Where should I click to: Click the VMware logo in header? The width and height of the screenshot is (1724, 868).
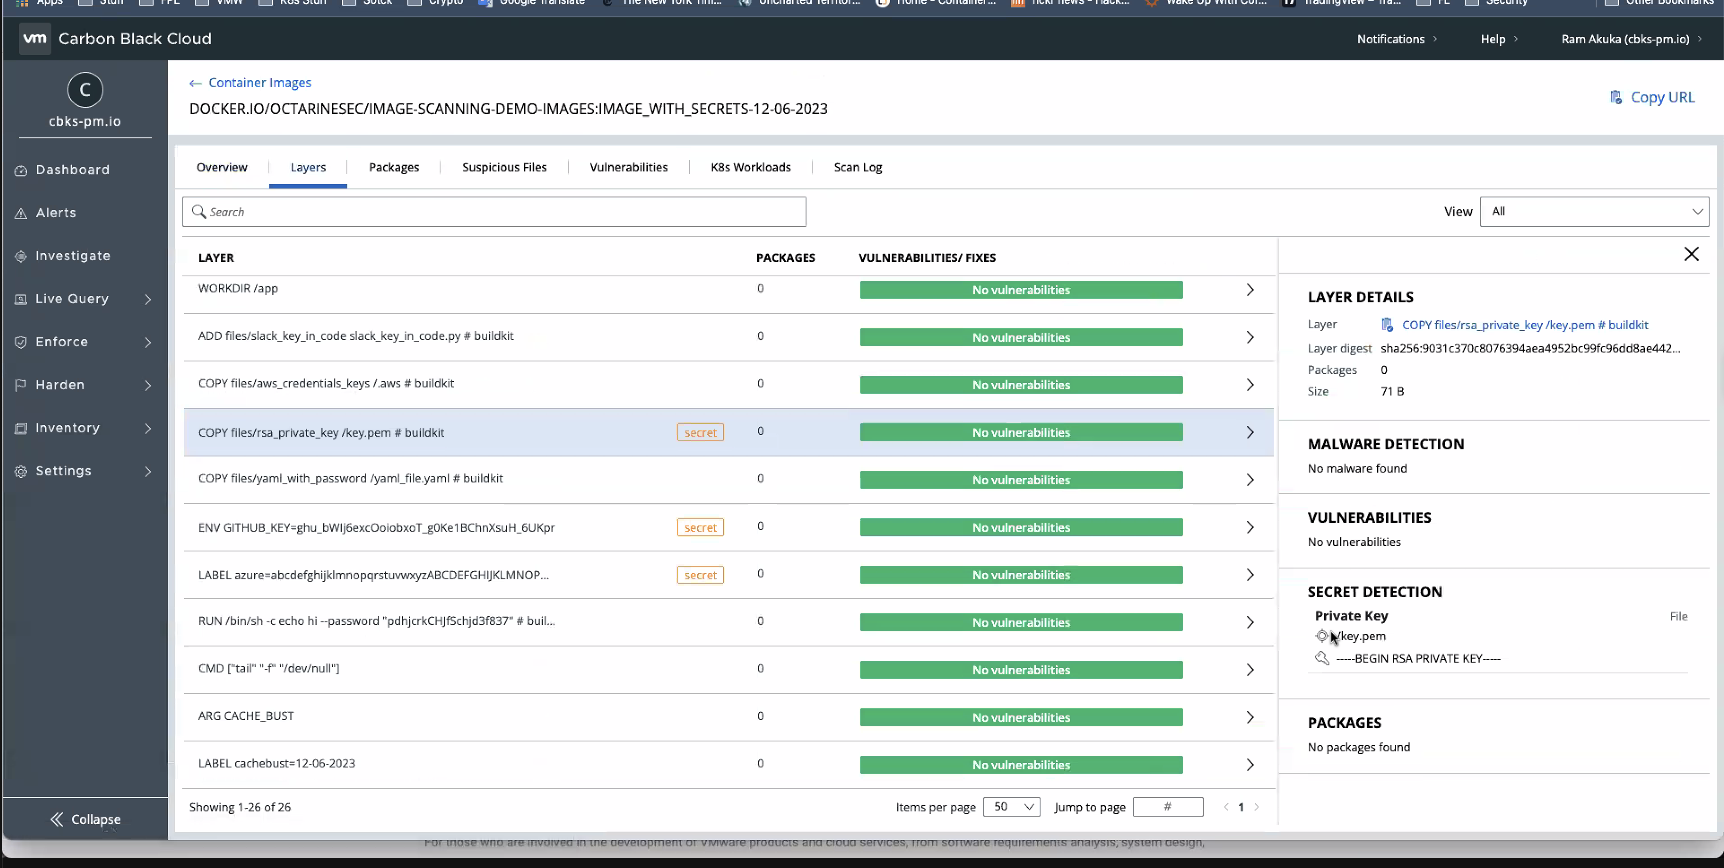click(x=35, y=39)
